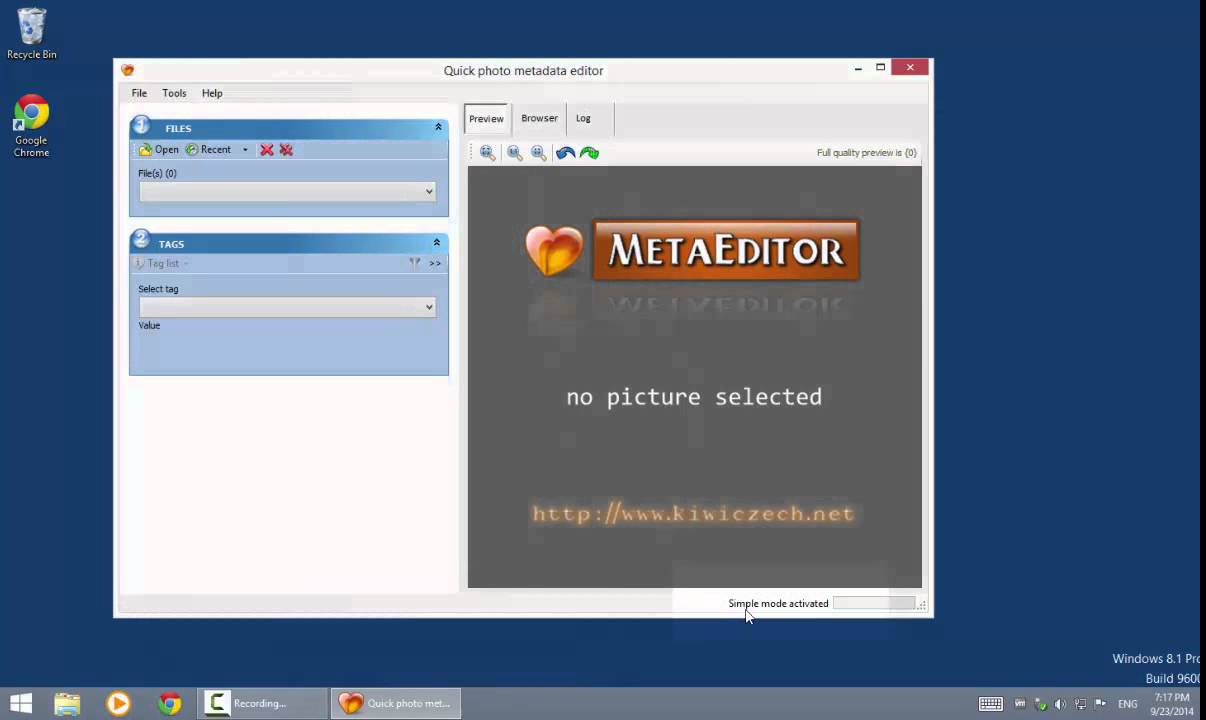This screenshot has width=1206, height=720.
Task: Select the Google Chrome desktop shortcut
Action: [x=31, y=126]
